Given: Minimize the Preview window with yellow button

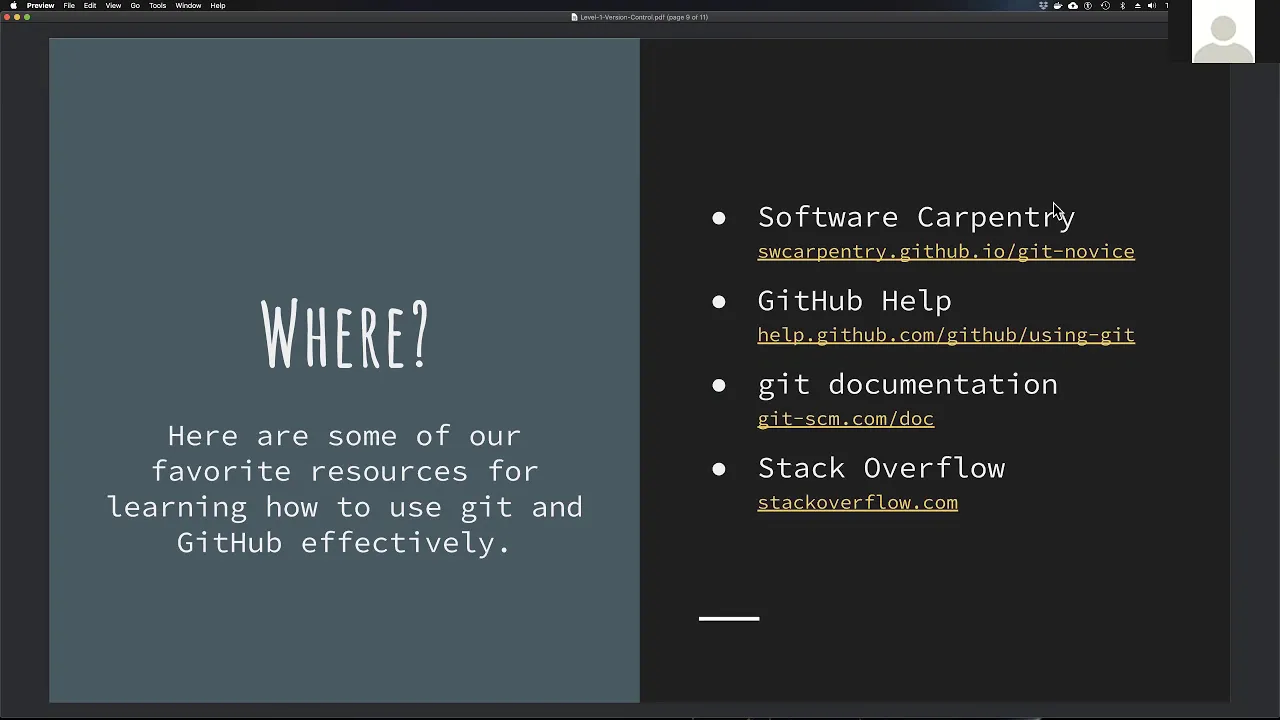Looking at the screenshot, I should [17, 17].
